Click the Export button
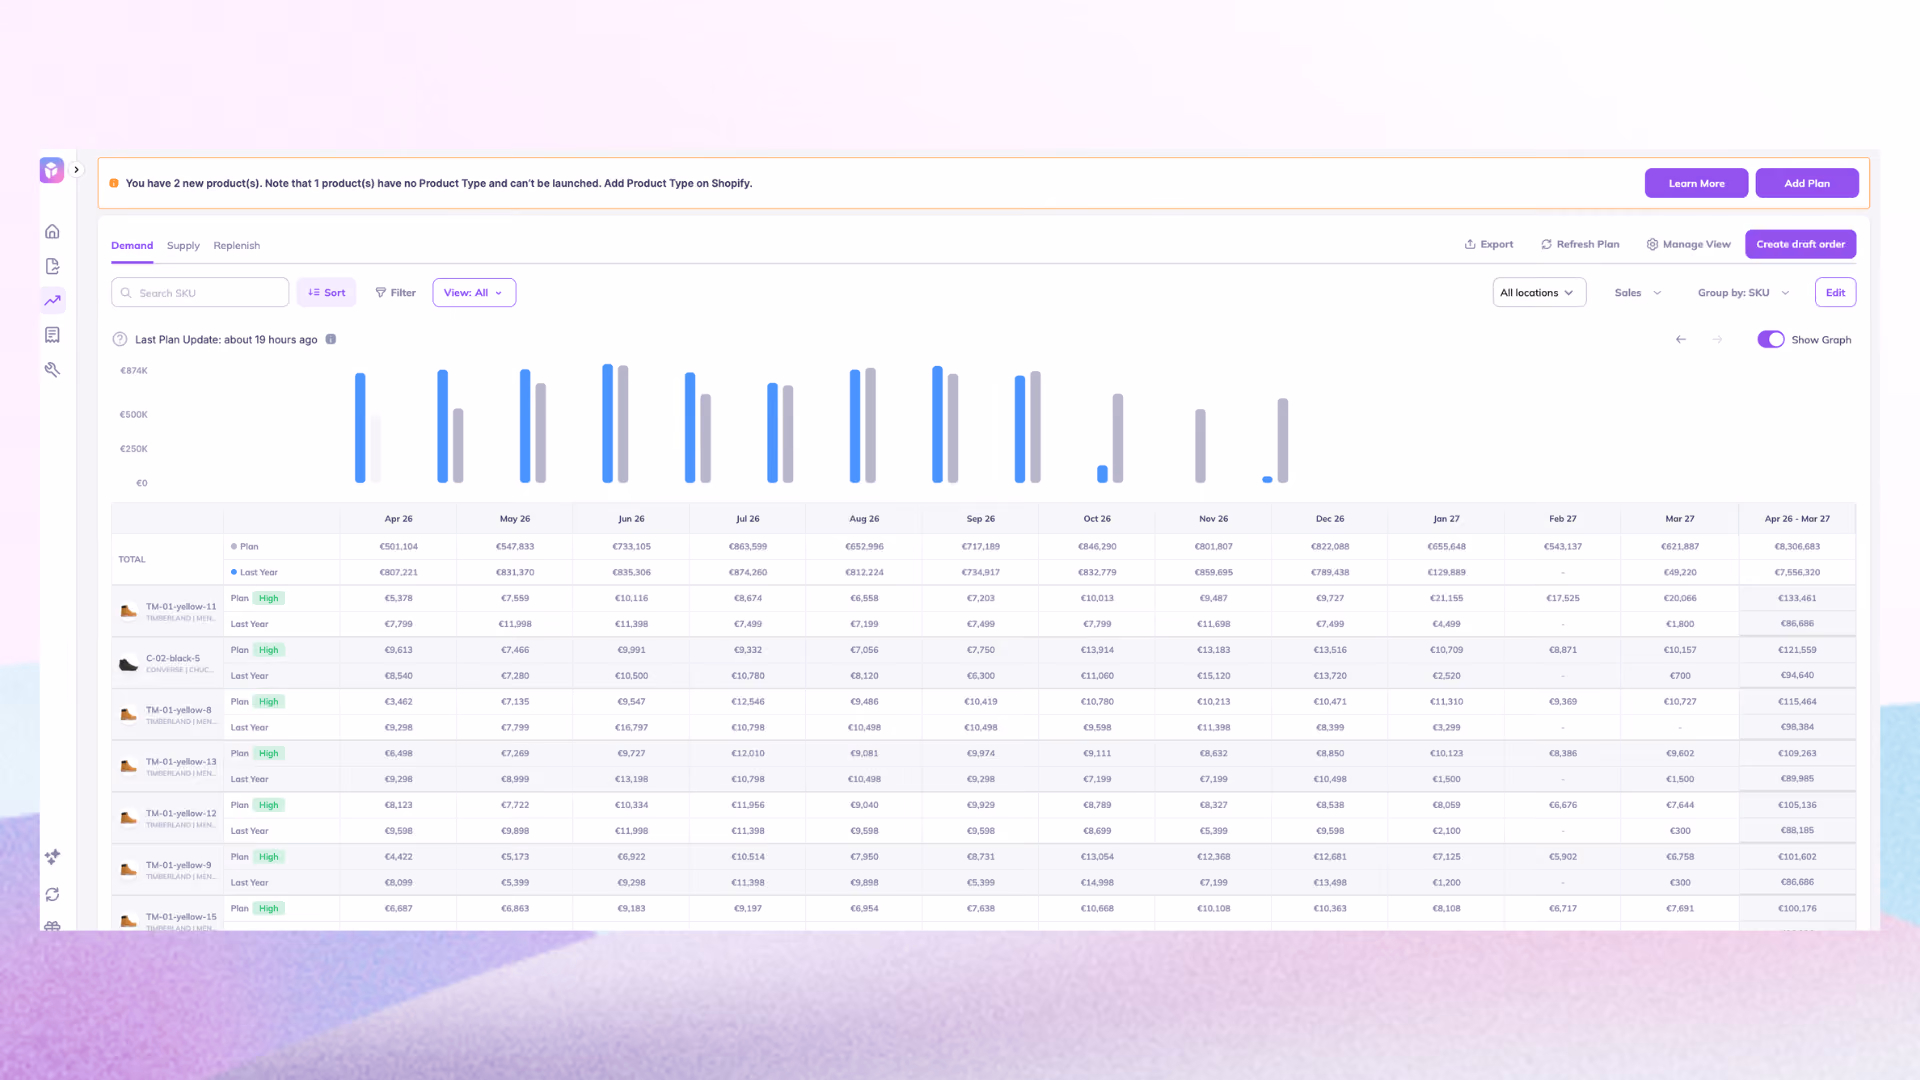Image resolution: width=1920 pixels, height=1080 pixels. (1489, 244)
